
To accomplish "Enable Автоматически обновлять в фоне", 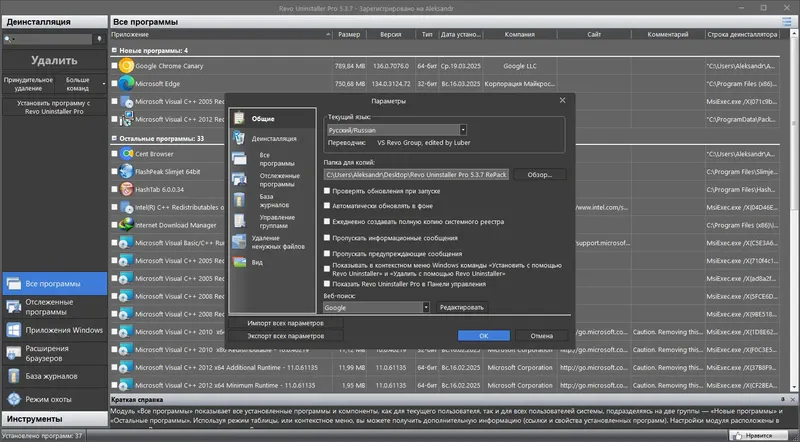I will tap(327, 206).
